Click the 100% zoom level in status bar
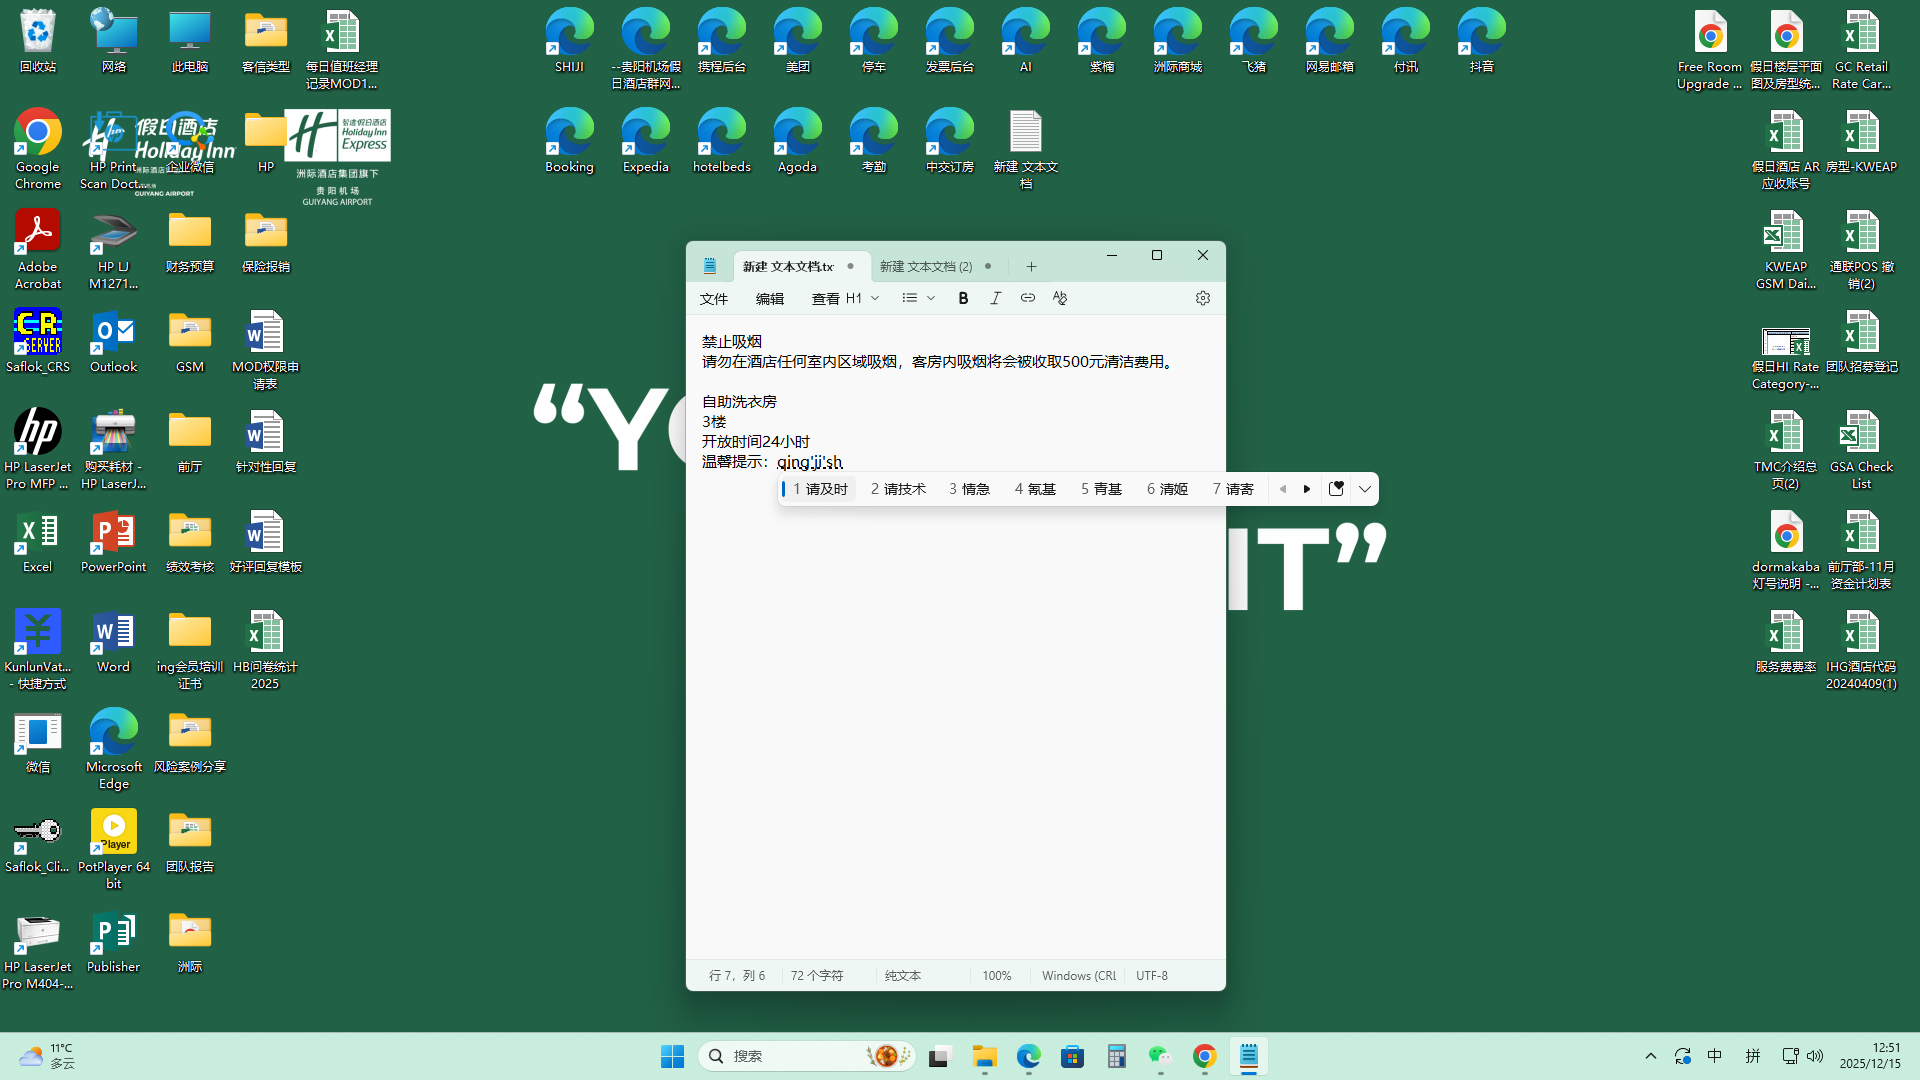 (996, 975)
